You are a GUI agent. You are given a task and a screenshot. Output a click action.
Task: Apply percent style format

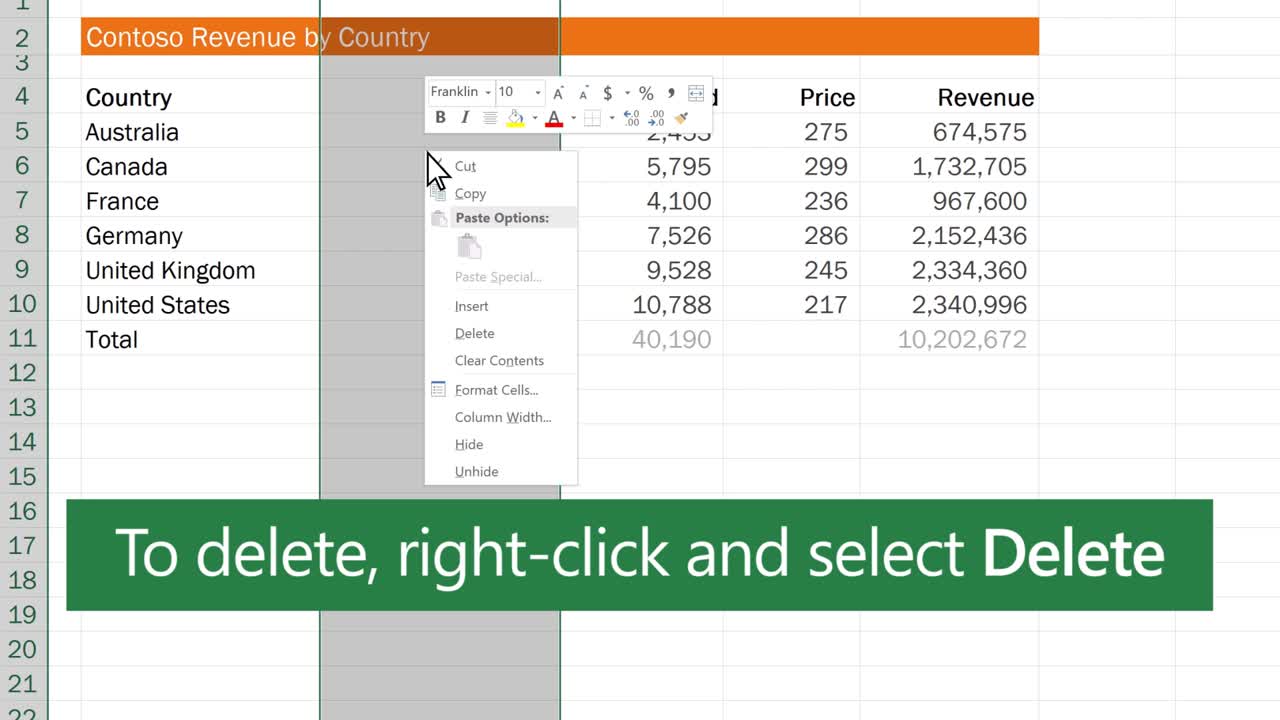coord(646,93)
